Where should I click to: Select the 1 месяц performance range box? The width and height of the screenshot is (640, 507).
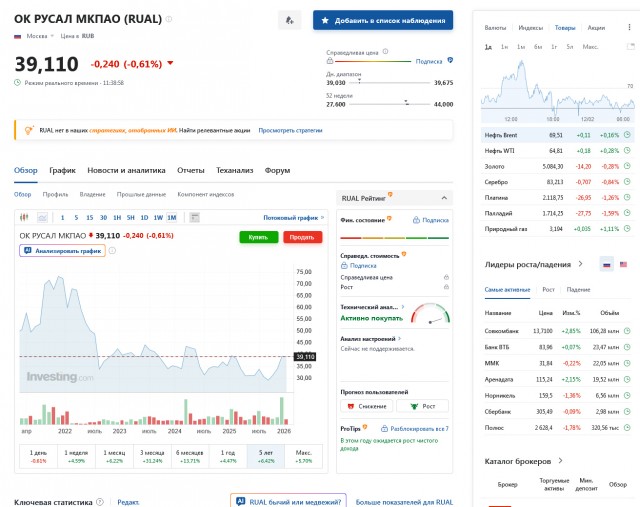pos(114,456)
